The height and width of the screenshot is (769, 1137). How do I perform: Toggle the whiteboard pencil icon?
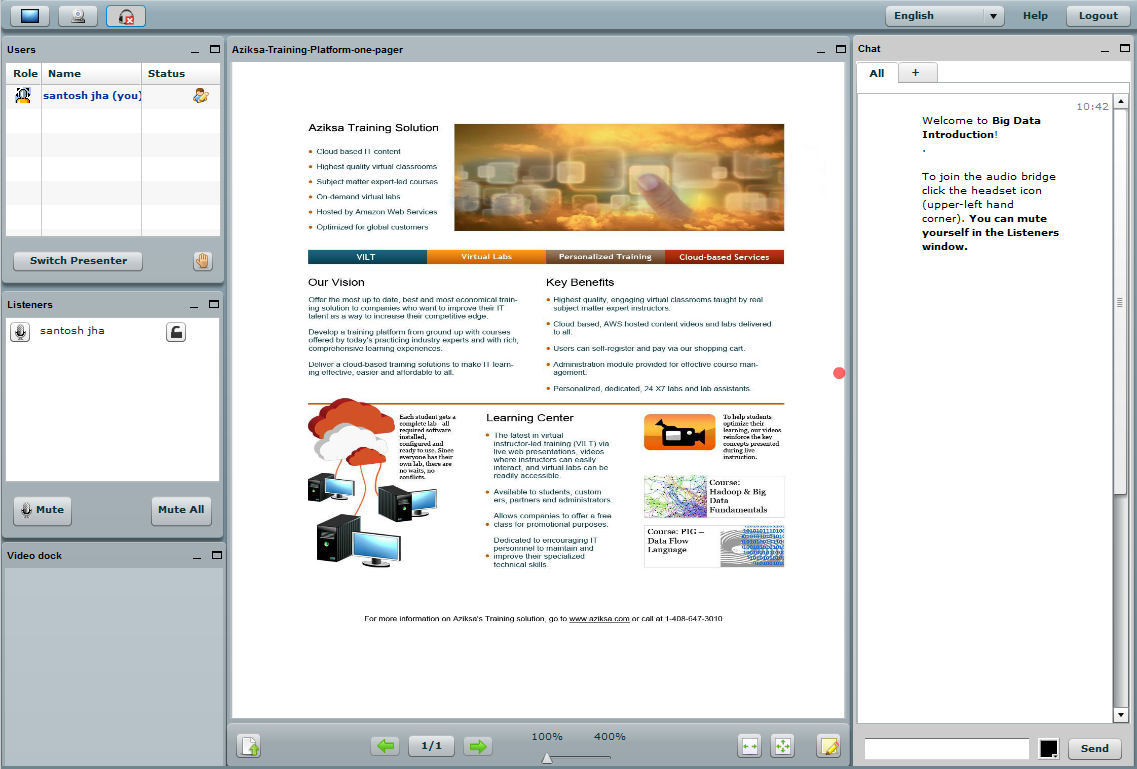click(829, 746)
